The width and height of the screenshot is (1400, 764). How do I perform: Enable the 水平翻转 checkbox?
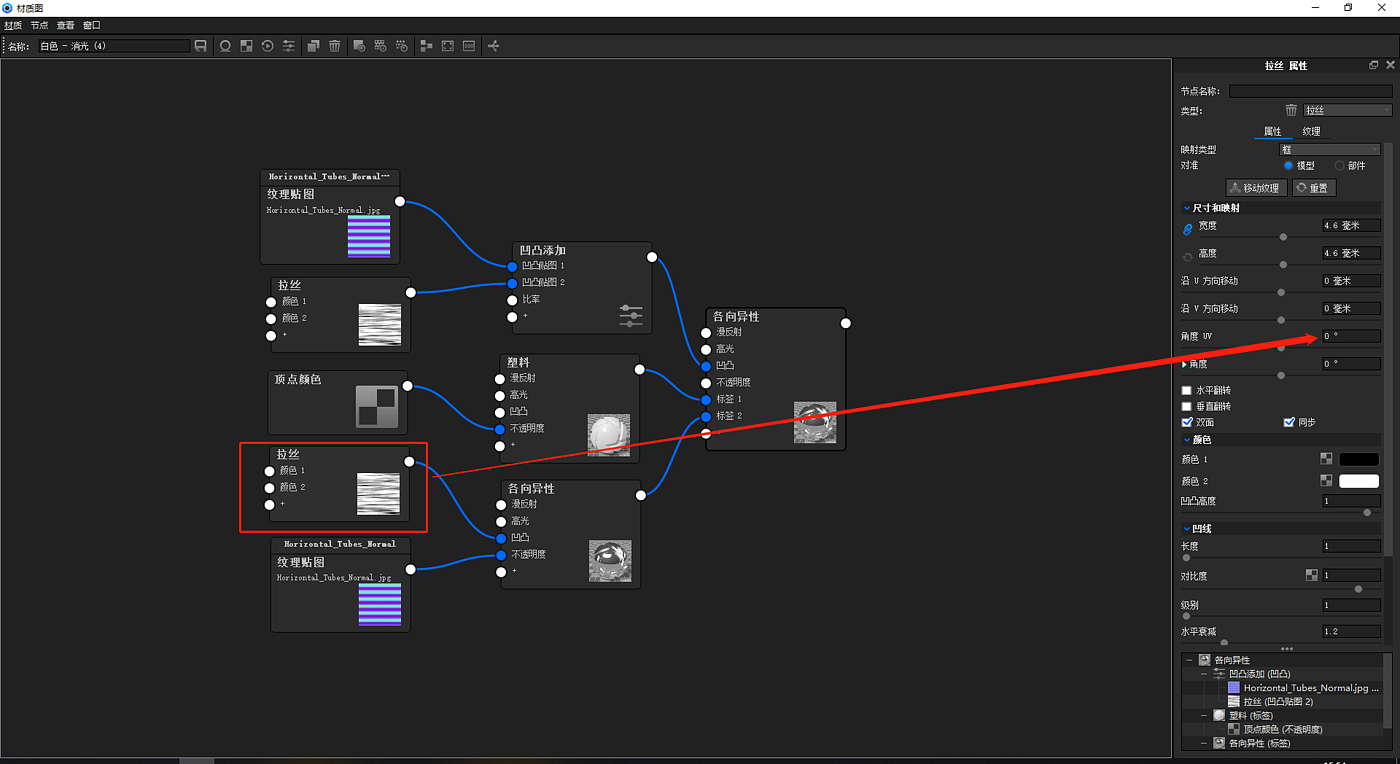click(x=1187, y=390)
